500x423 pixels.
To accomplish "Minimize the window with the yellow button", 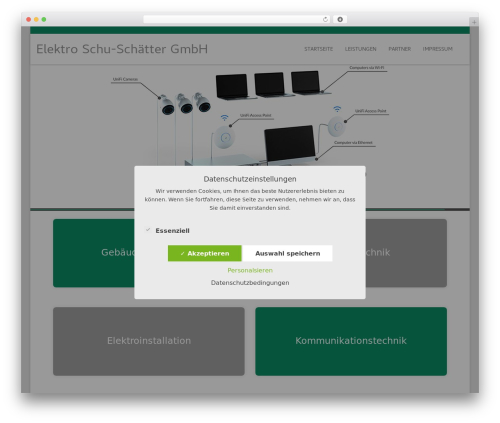I will [36, 20].
